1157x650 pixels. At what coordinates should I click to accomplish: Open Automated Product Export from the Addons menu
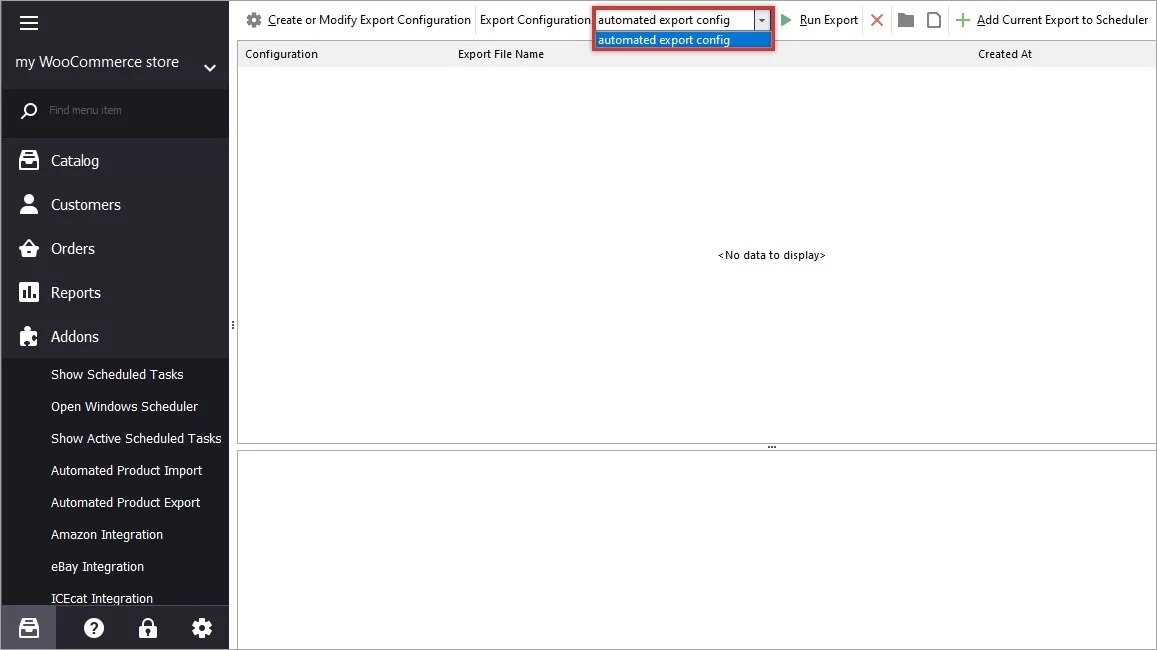tap(125, 502)
